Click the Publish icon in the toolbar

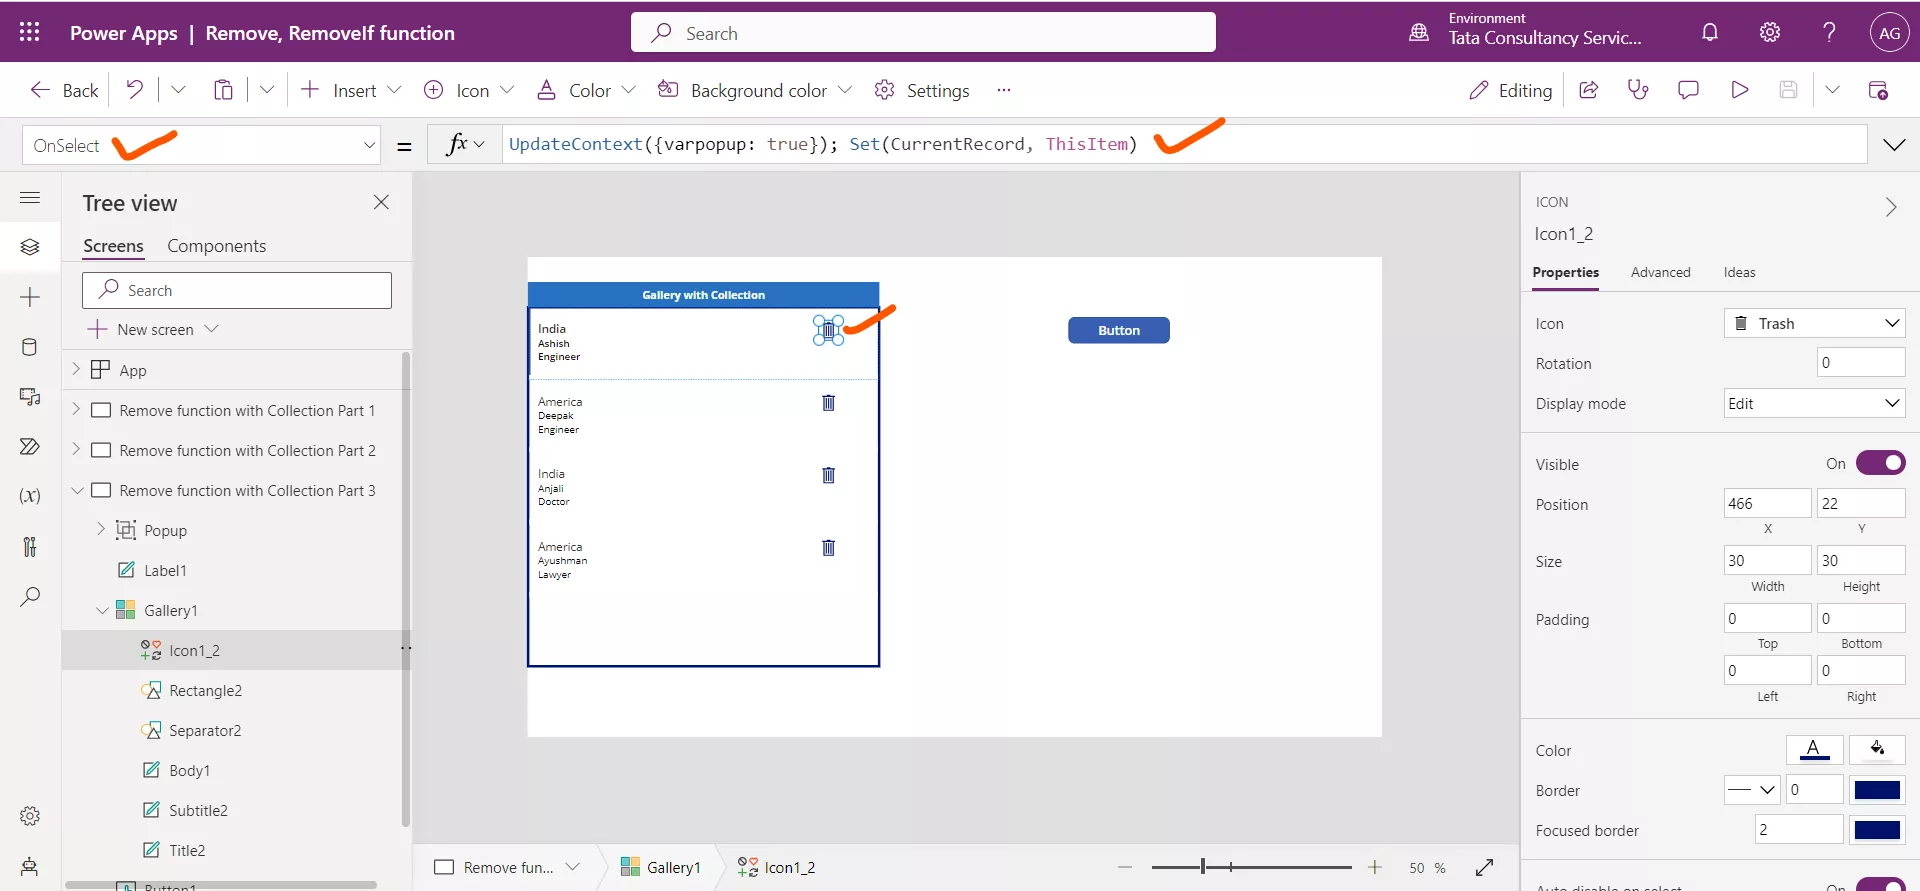click(x=1878, y=90)
